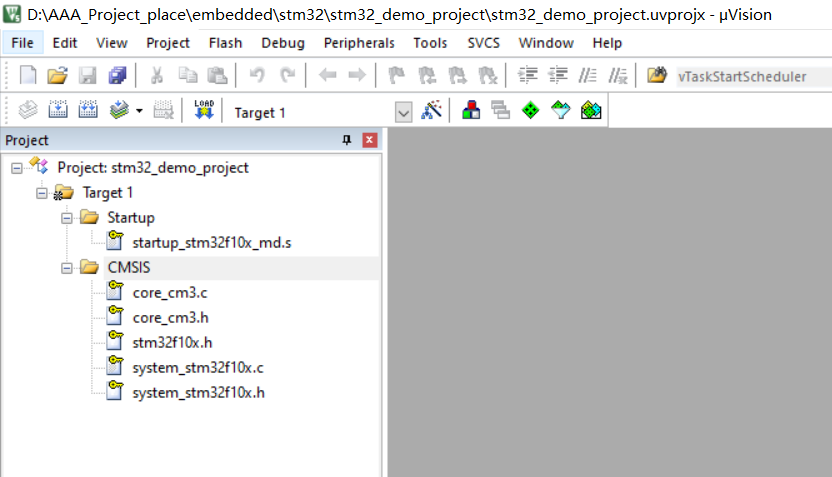Open the Edit menu
The width and height of the screenshot is (832, 477).
point(65,43)
